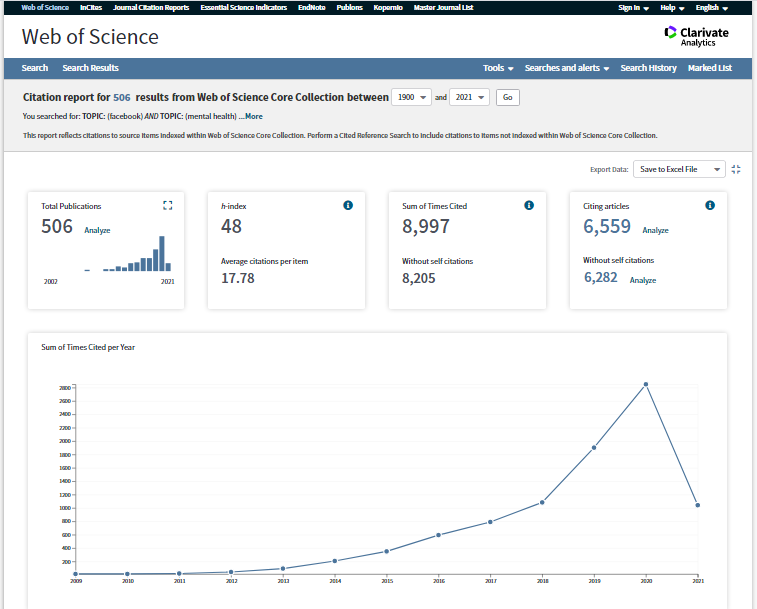Click the 2019 data point on chart
Viewport: 757px width, 609px height.
(594, 447)
